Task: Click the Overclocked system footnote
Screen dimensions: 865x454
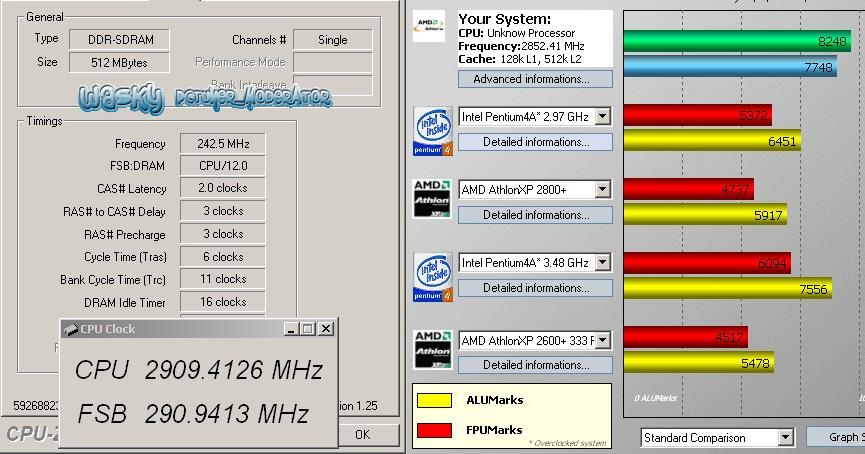Action: click(567, 443)
